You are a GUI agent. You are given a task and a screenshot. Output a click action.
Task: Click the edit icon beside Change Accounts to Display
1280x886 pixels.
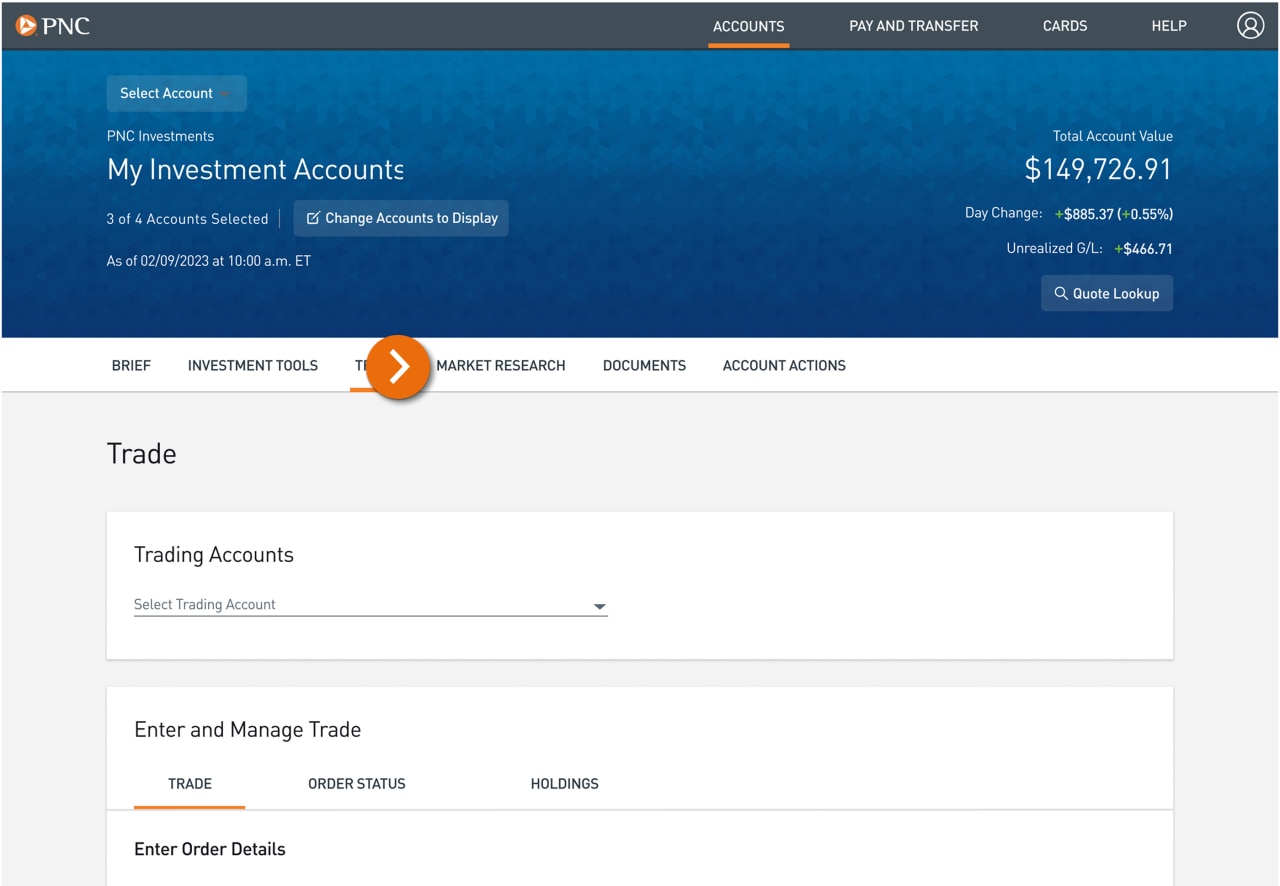313,217
